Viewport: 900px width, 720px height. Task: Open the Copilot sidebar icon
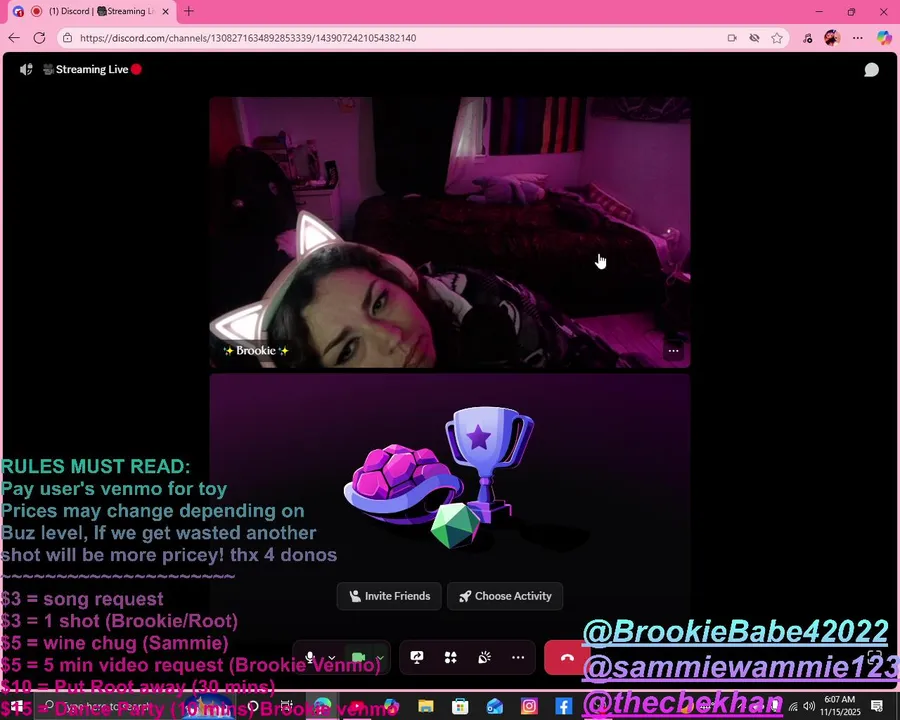tap(884, 38)
